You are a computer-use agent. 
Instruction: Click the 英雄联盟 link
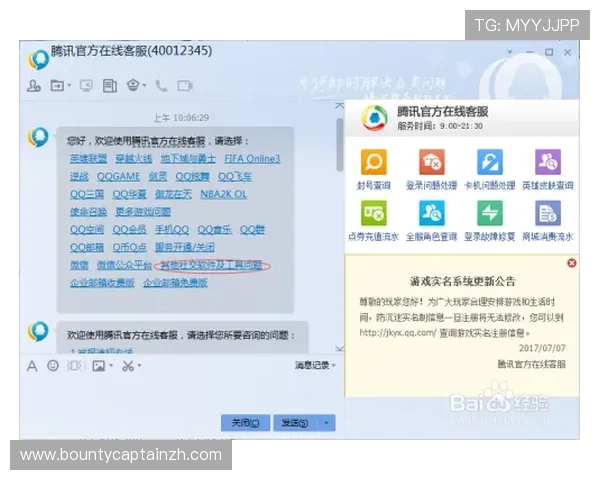click(88, 158)
